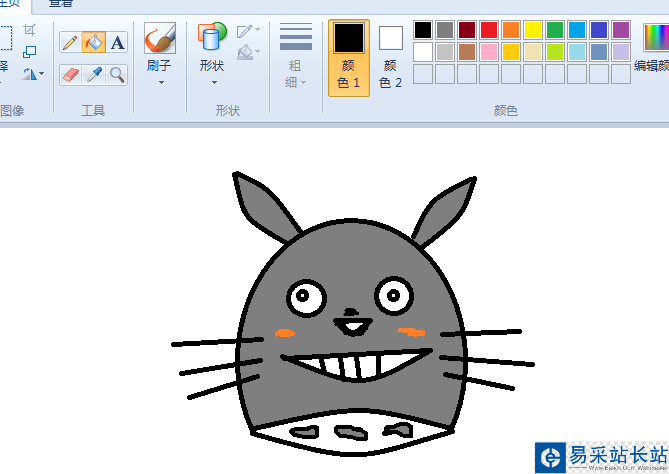The image size is (669, 474).
Task: Pick the light yellow cream swatch
Action: tap(533, 52)
